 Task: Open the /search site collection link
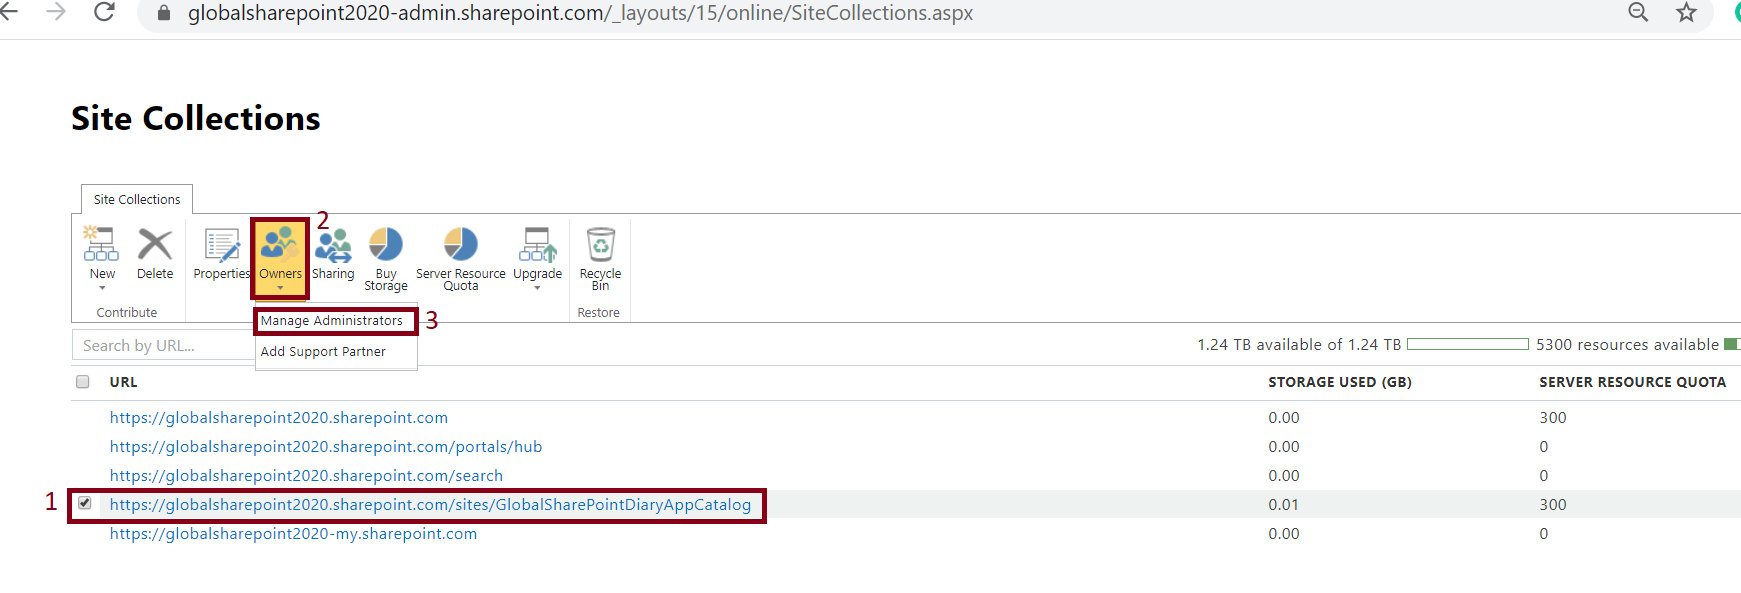[x=306, y=476]
